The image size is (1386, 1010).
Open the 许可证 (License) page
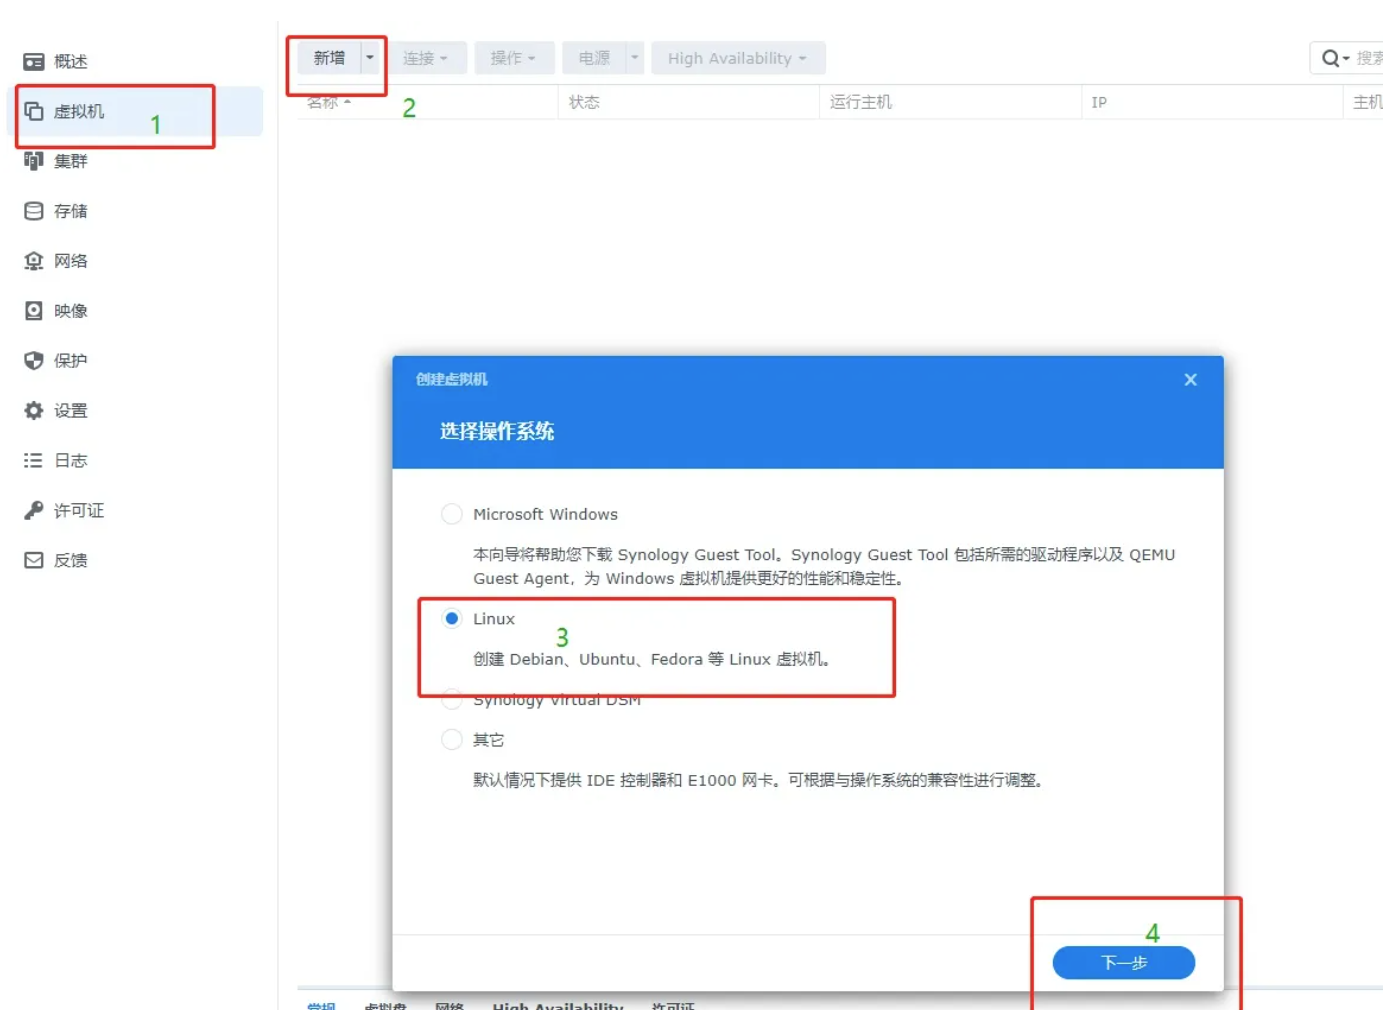pyautogui.click(x=68, y=510)
